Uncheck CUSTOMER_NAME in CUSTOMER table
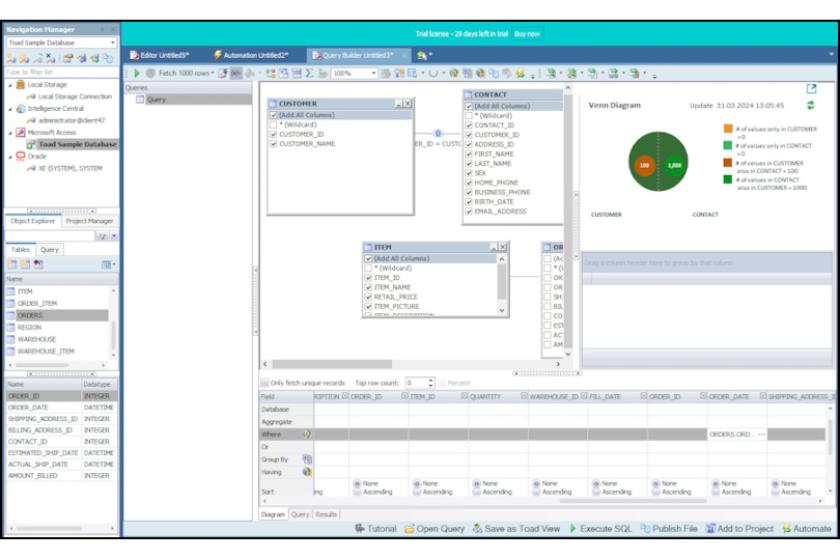840x560 pixels. click(x=274, y=144)
